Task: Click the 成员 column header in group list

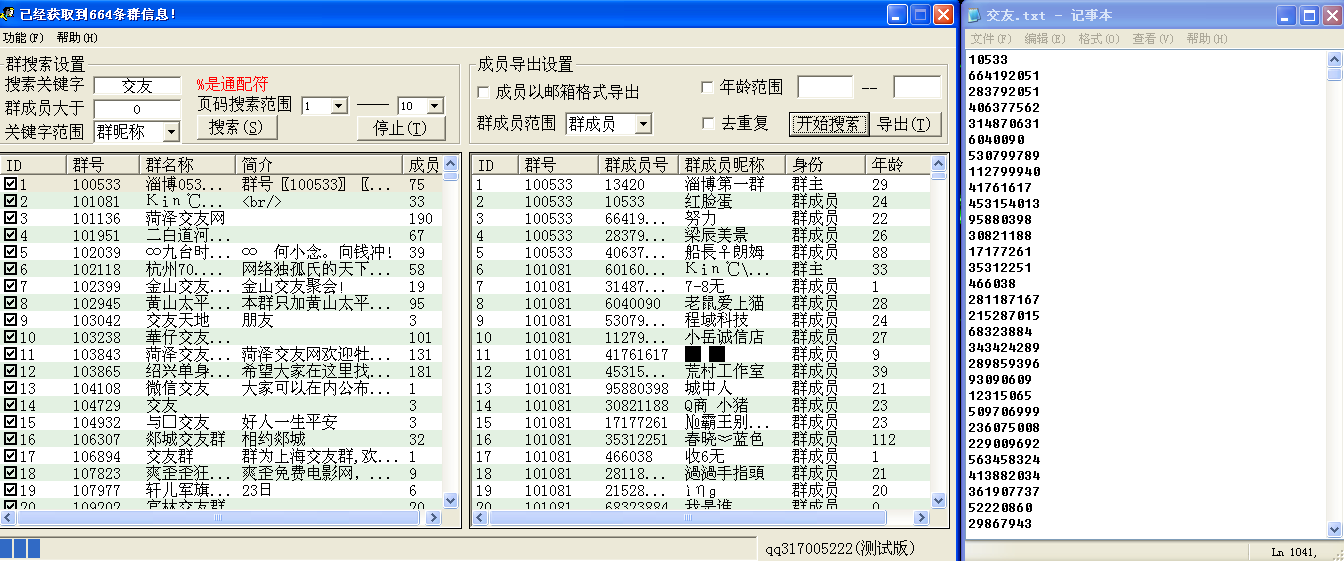Action: point(422,165)
